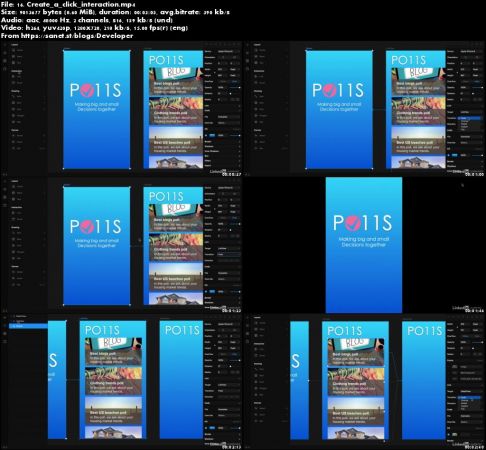Screen dimensions: 486x450
Task: Adjust the opacity slider in top-left frame's properties
Action: 234,87
